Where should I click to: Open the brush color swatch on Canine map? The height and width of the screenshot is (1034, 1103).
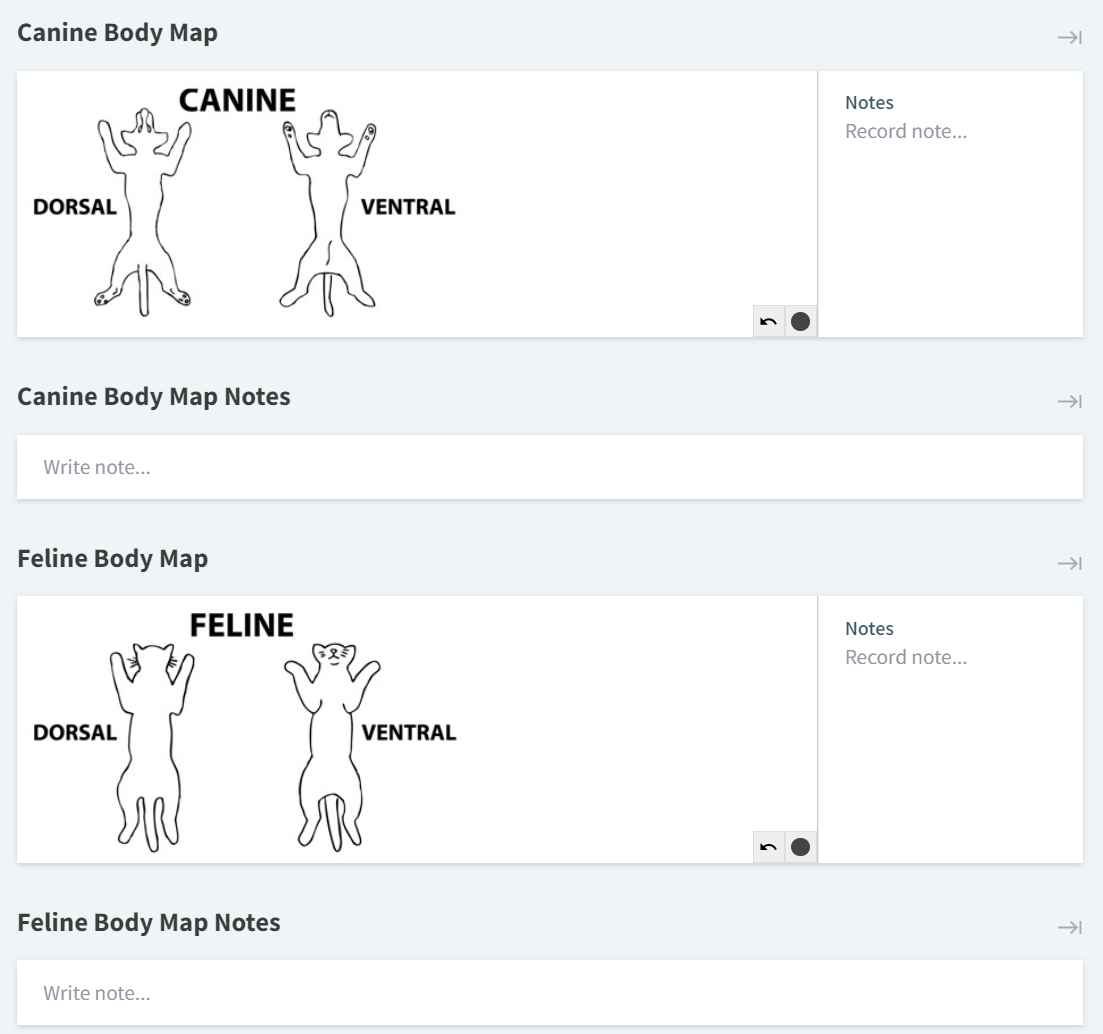pyautogui.click(x=799, y=321)
